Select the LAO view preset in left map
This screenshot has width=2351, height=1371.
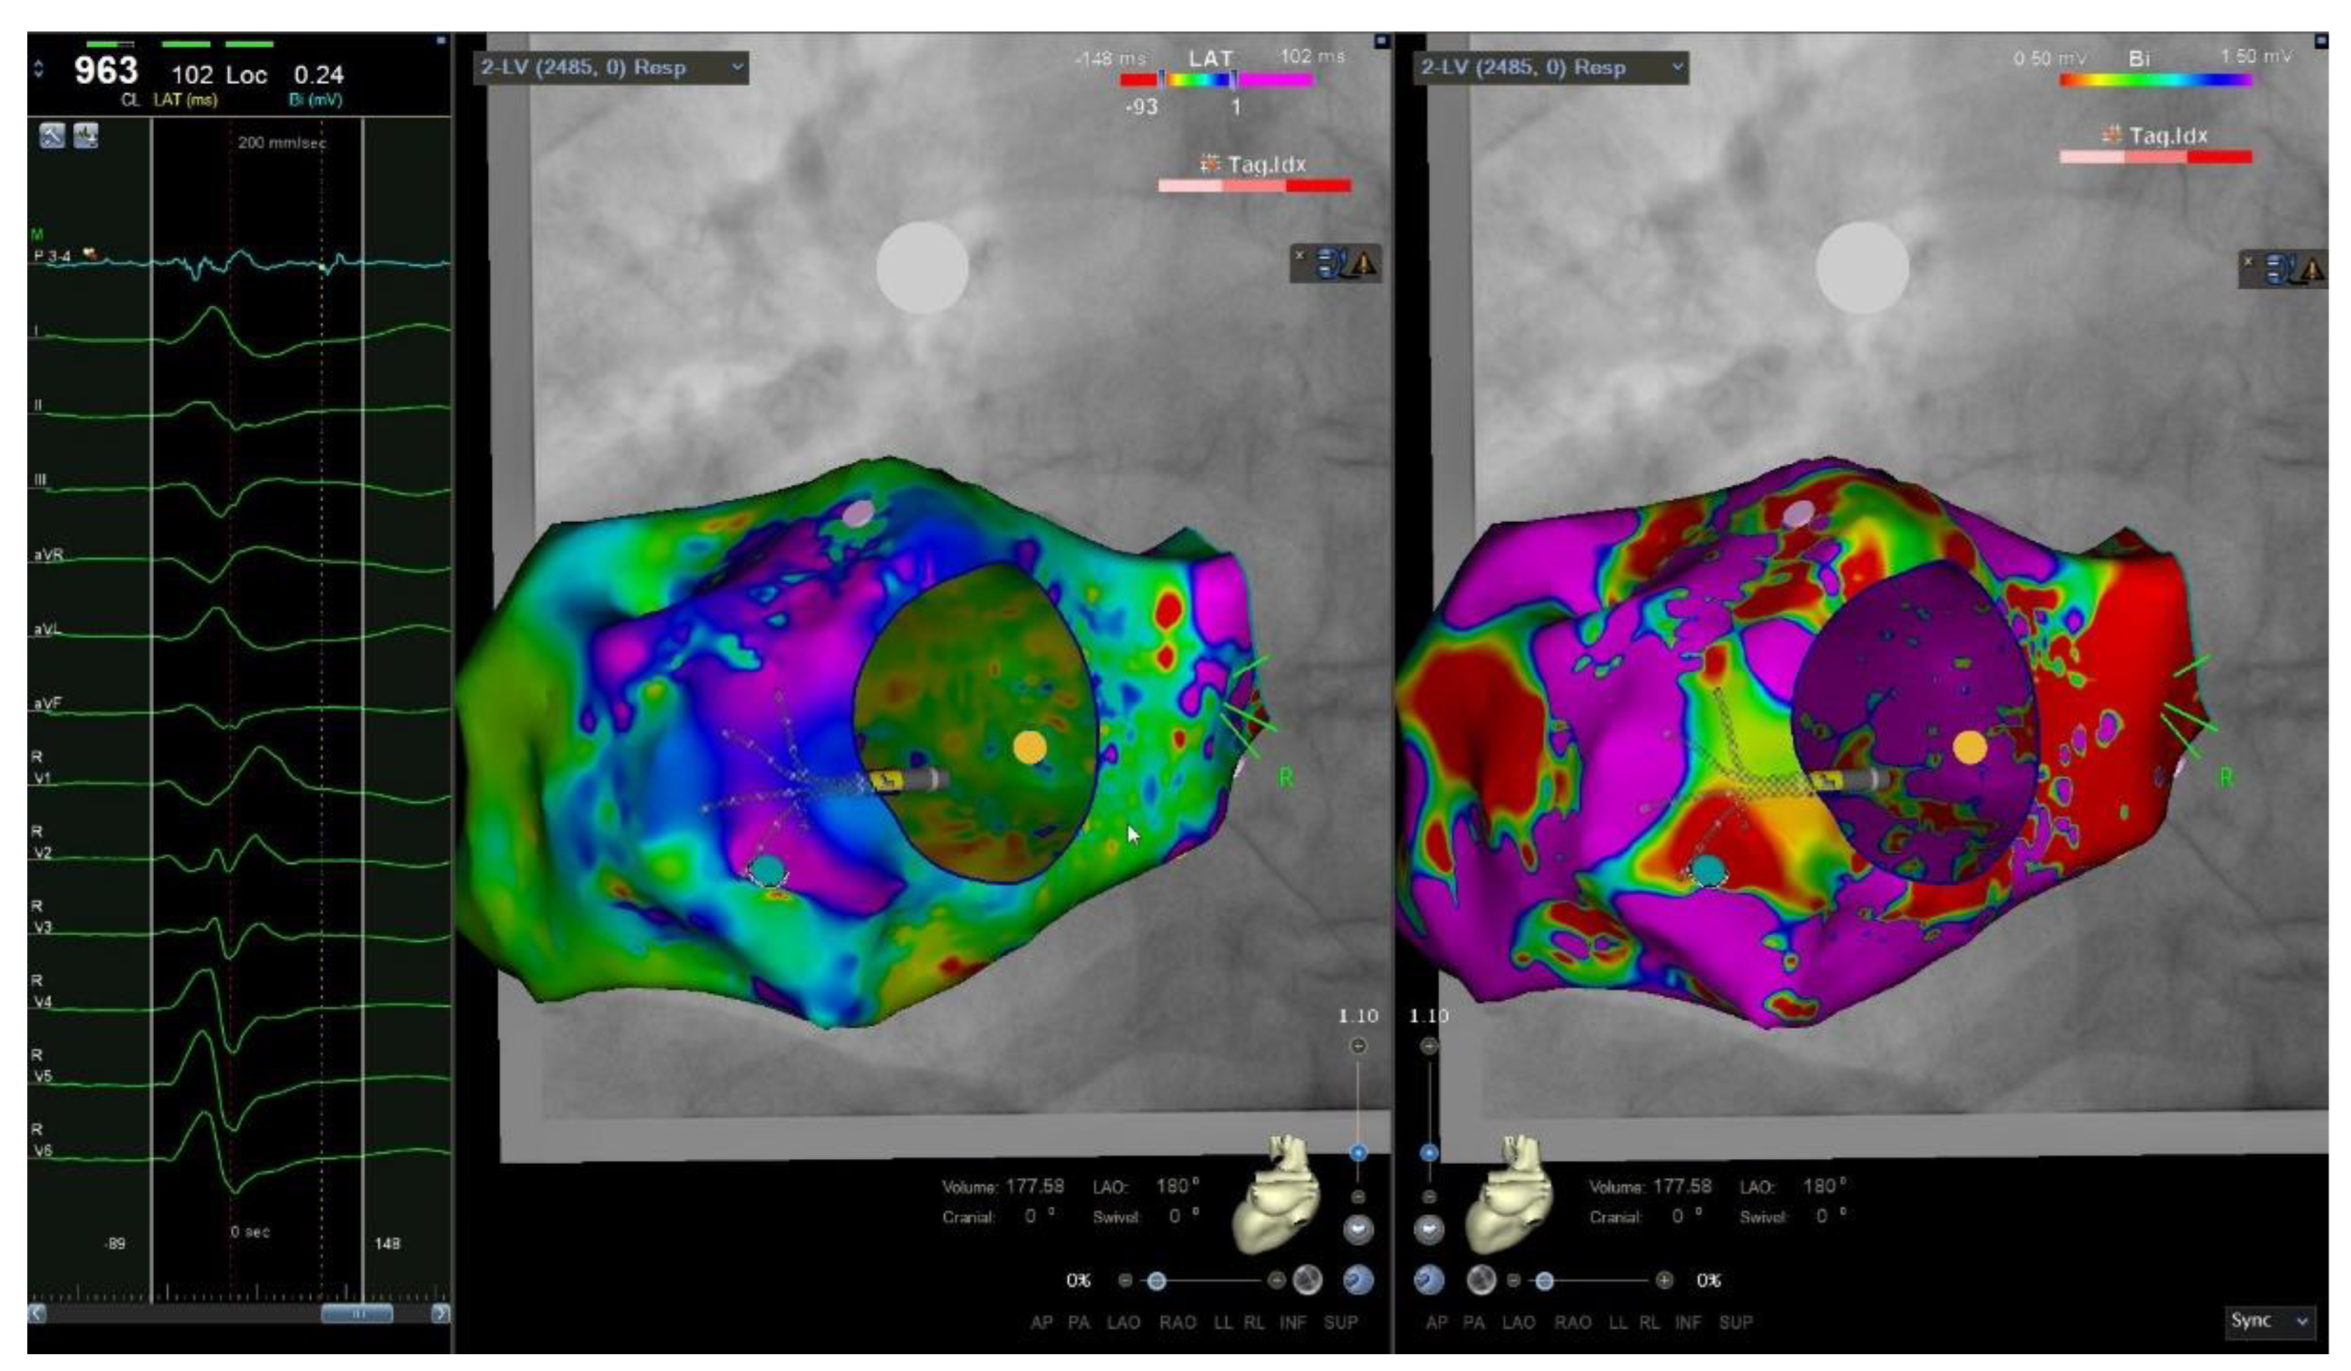coord(1123,1323)
